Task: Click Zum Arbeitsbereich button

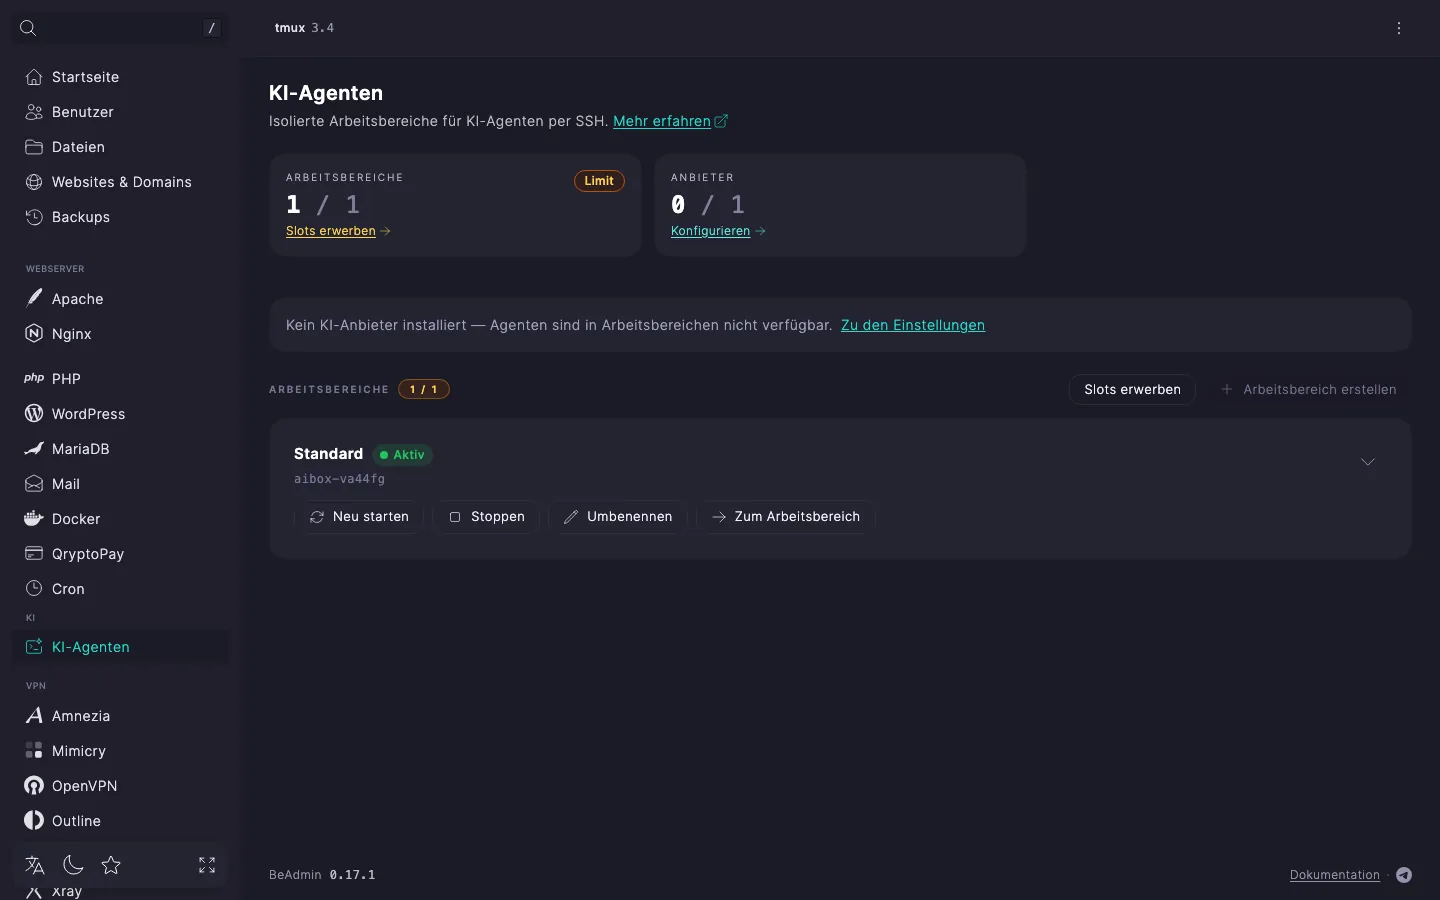Action: pyautogui.click(x=785, y=517)
